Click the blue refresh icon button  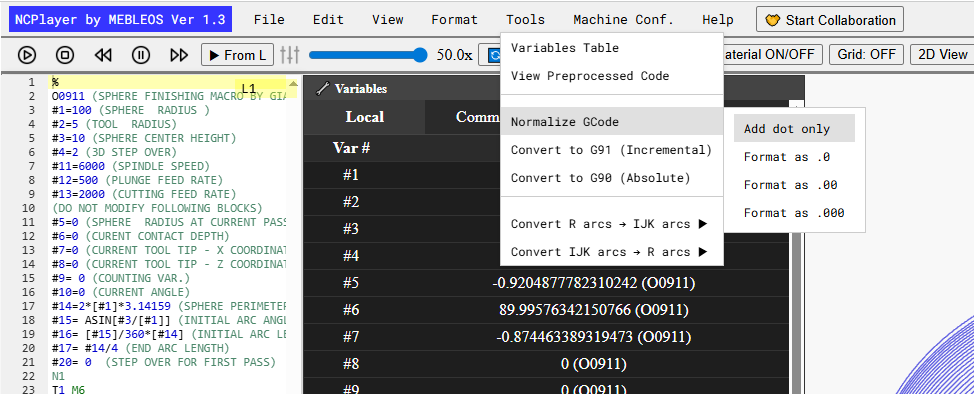493,55
